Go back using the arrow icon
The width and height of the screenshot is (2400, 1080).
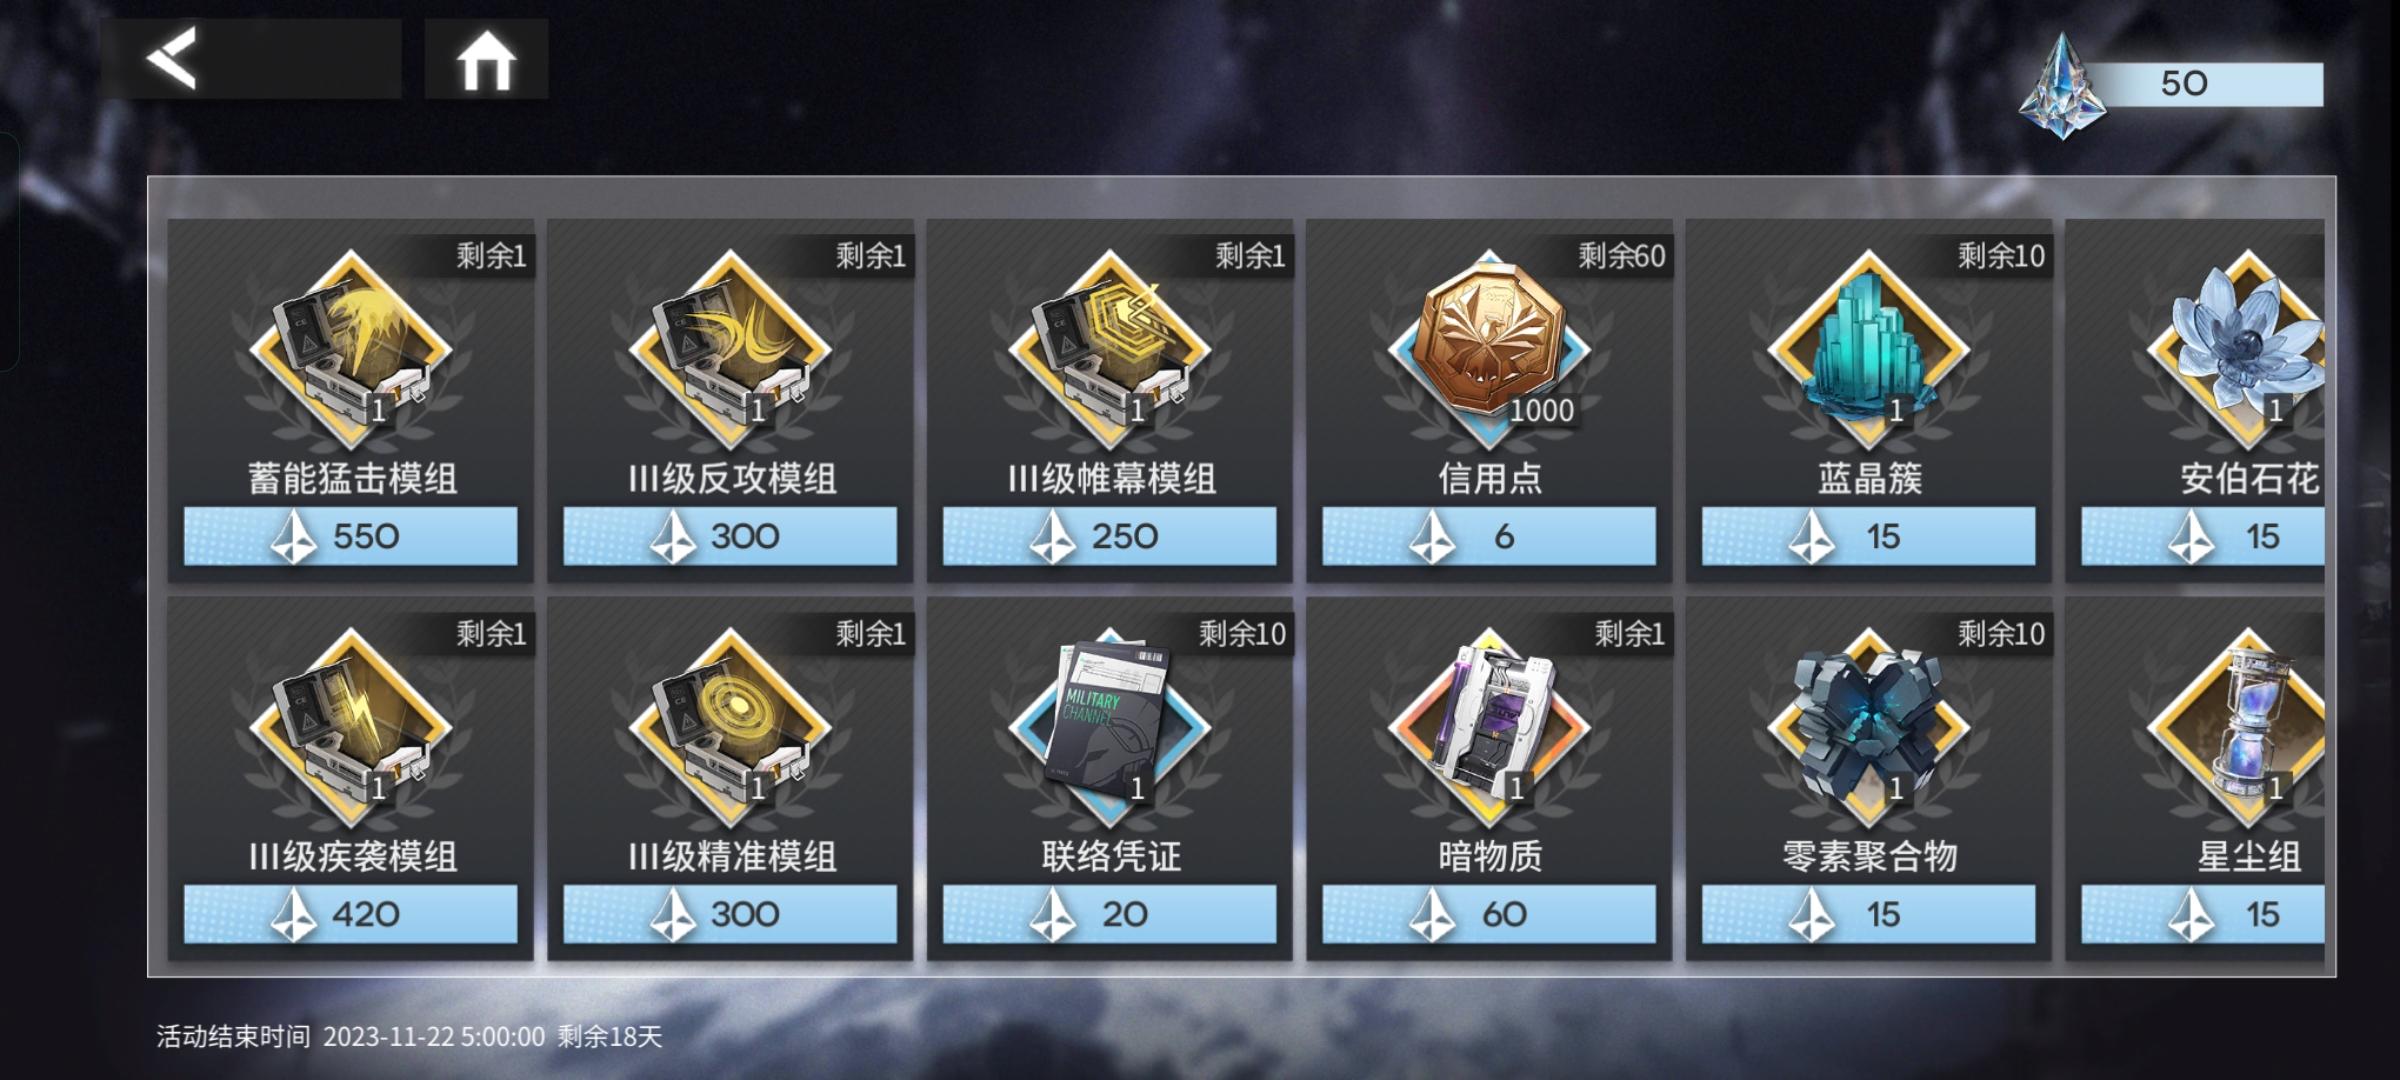(x=171, y=58)
